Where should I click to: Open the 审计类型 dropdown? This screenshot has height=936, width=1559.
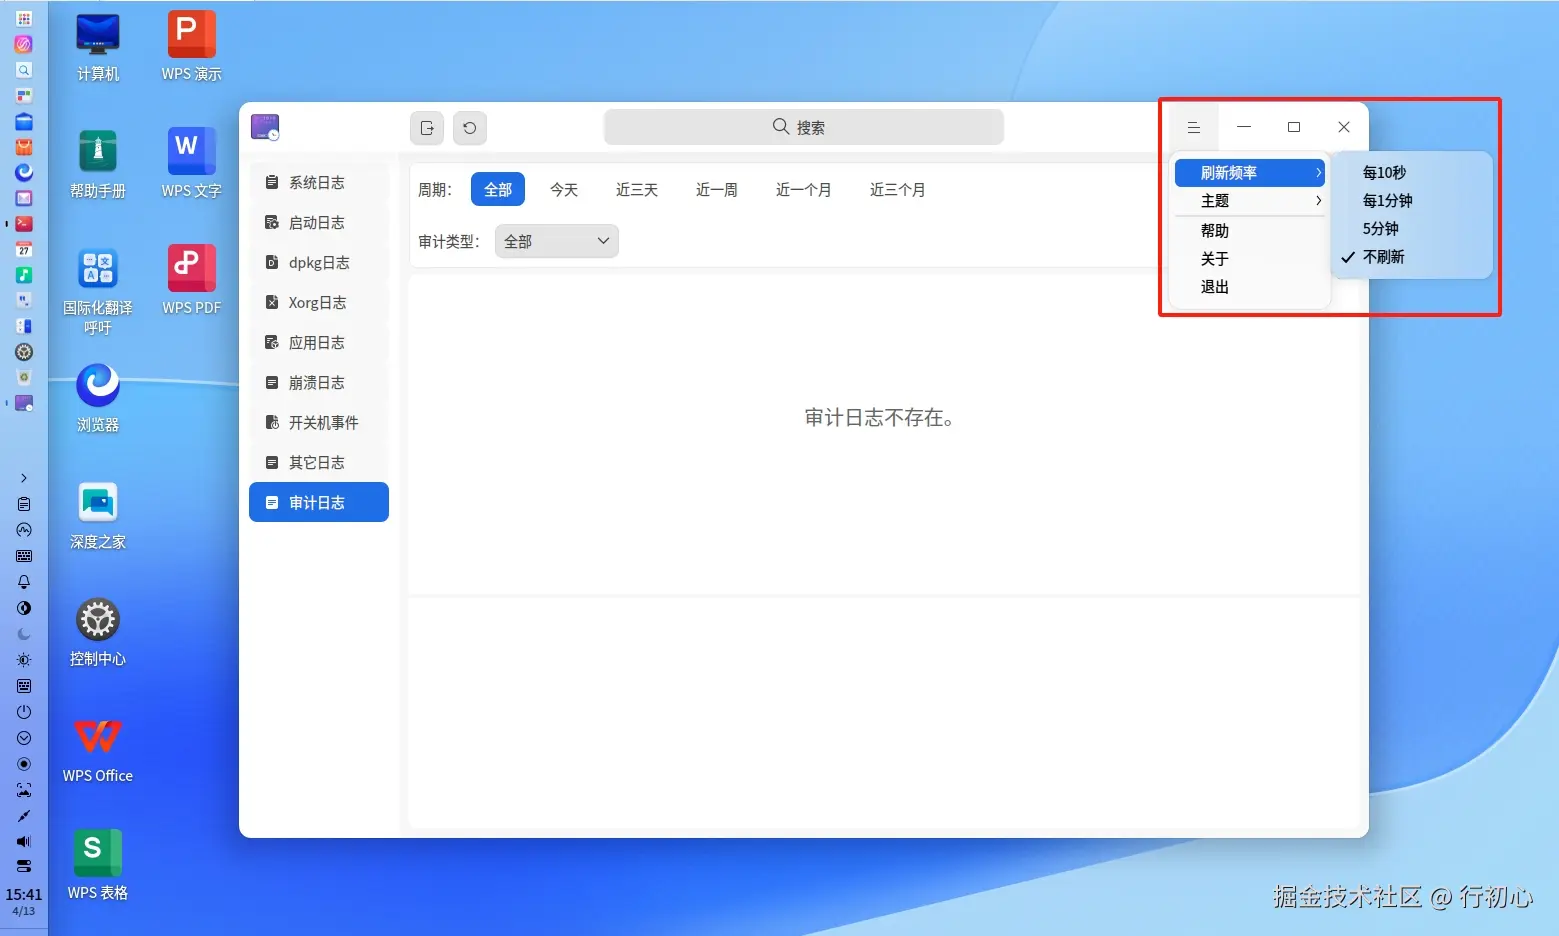[556, 240]
